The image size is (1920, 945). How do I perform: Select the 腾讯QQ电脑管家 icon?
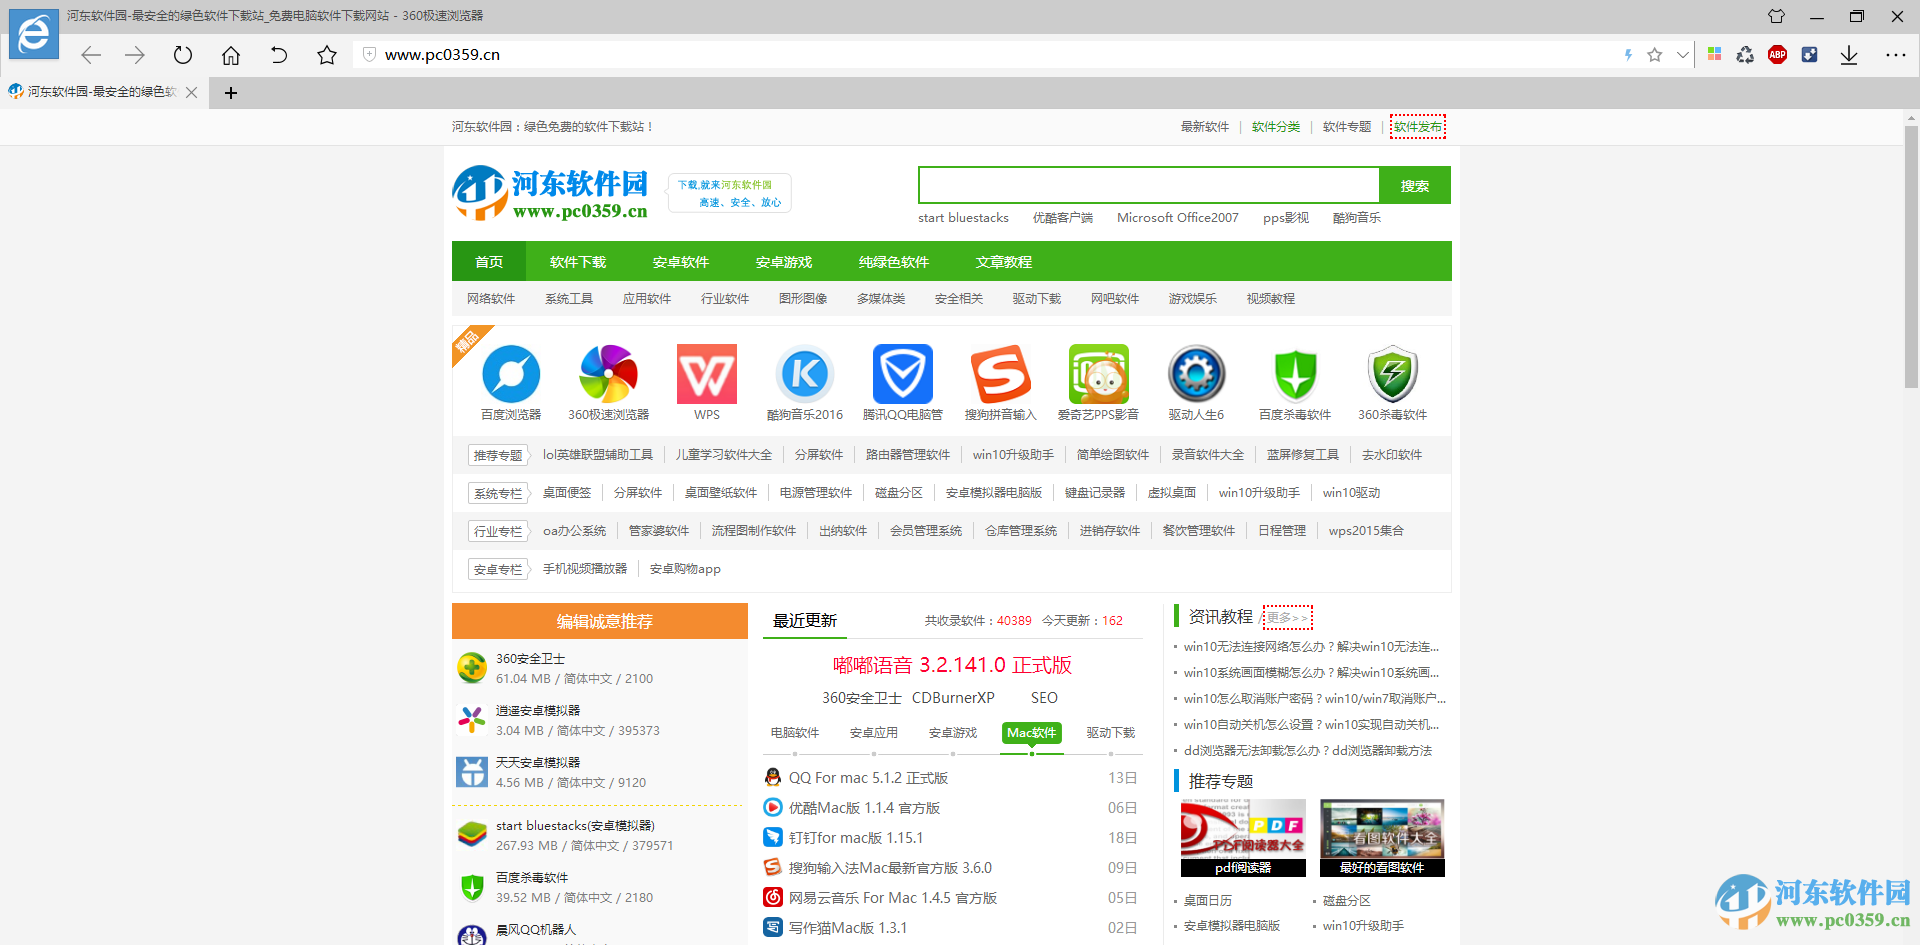click(x=901, y=374)
